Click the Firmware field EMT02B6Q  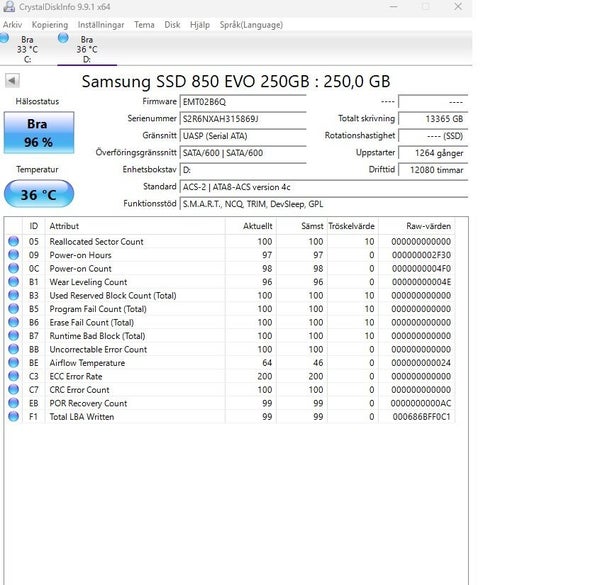(x=243, y=102)
